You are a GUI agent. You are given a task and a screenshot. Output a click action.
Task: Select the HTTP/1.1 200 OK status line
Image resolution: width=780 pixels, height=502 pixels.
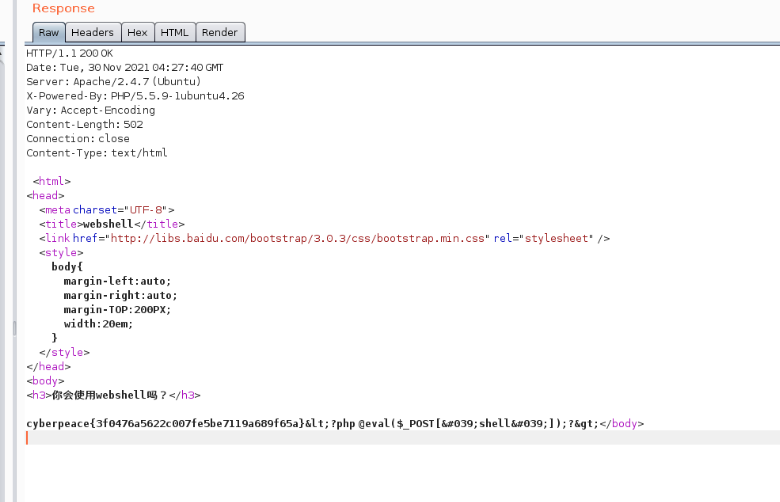(70, 53)
